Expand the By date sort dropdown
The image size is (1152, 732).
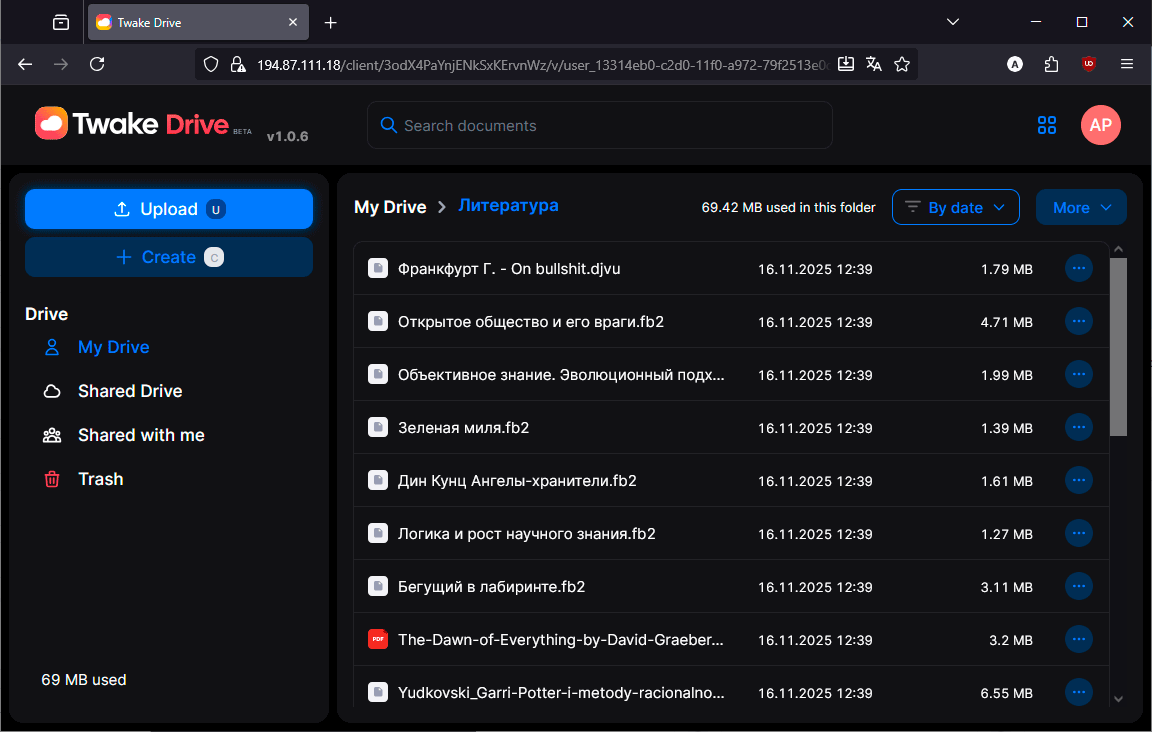point(955,208)
